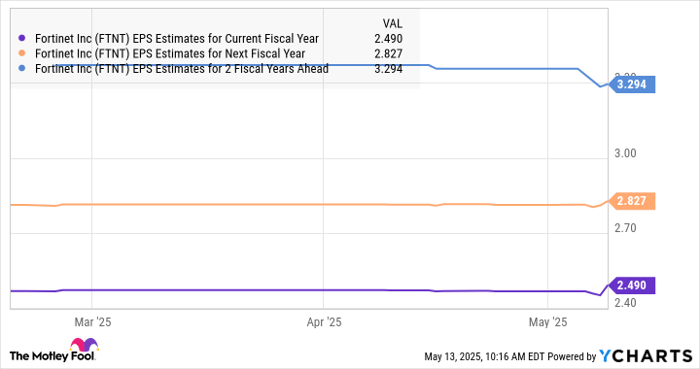Click the purple legend dot for Current Fiscal Year
This screenshot has width=700, height=369.
(21, 38)
